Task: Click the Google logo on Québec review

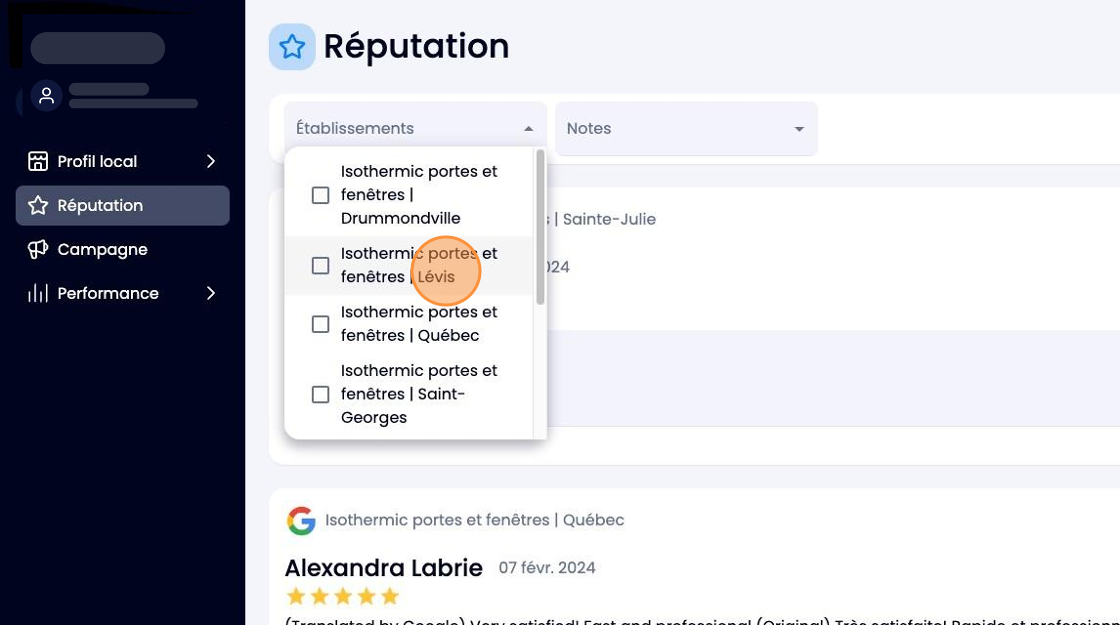Action: click(301, 521)
